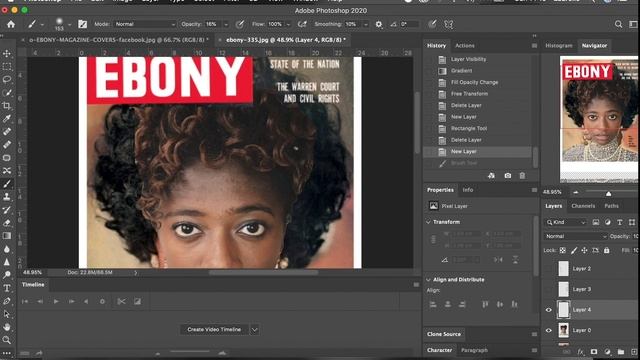Viewport: 640px width, 360px height.
Task: Select the Zoom tool
Action: click(7, 340)
